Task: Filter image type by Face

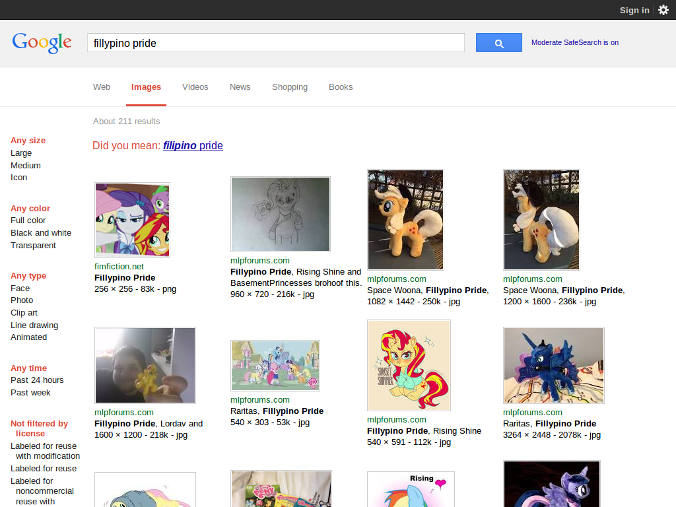Action: 20,288
